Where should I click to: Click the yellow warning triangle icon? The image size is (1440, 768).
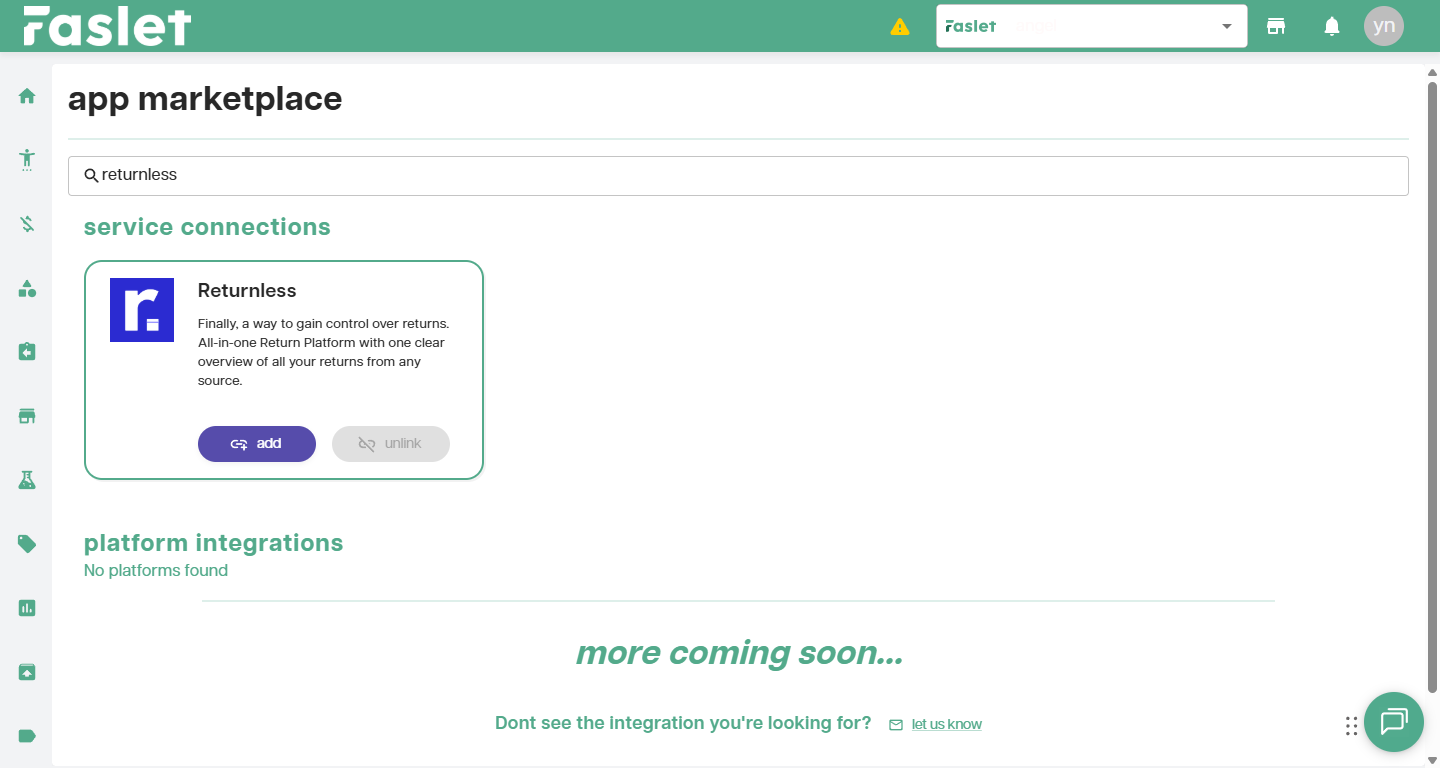click(x=900, y=27)
